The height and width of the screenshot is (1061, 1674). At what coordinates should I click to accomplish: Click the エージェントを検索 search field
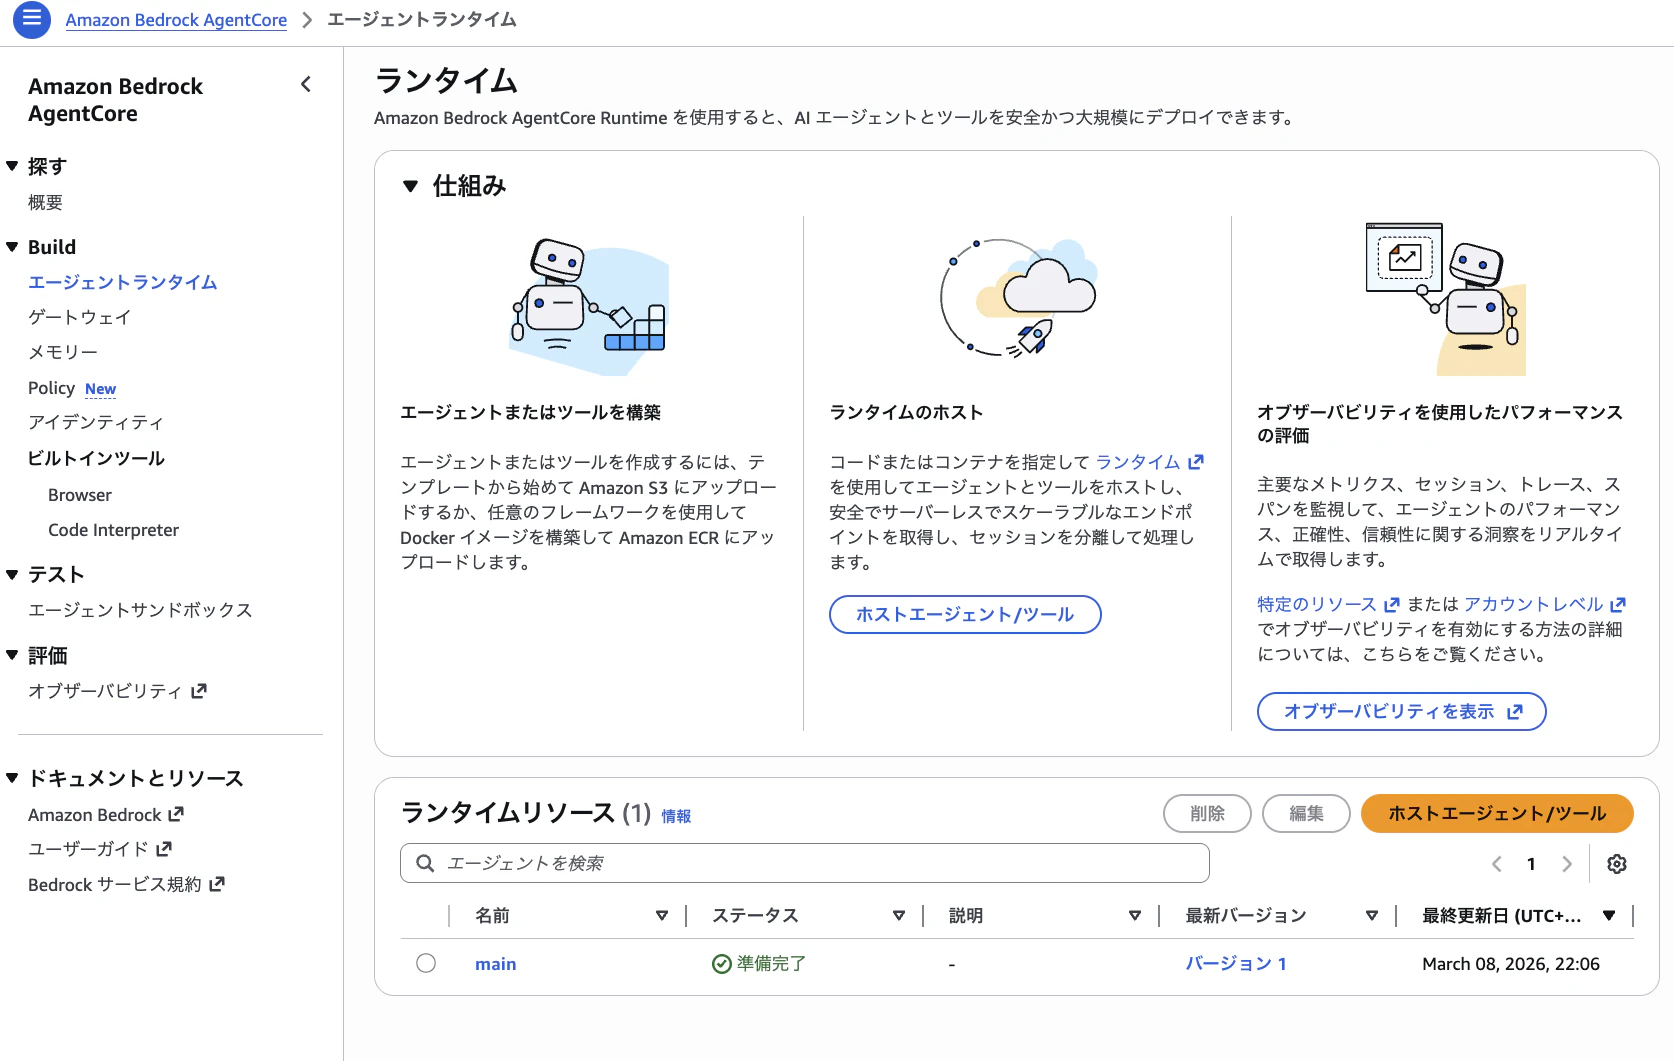[800, 863]
